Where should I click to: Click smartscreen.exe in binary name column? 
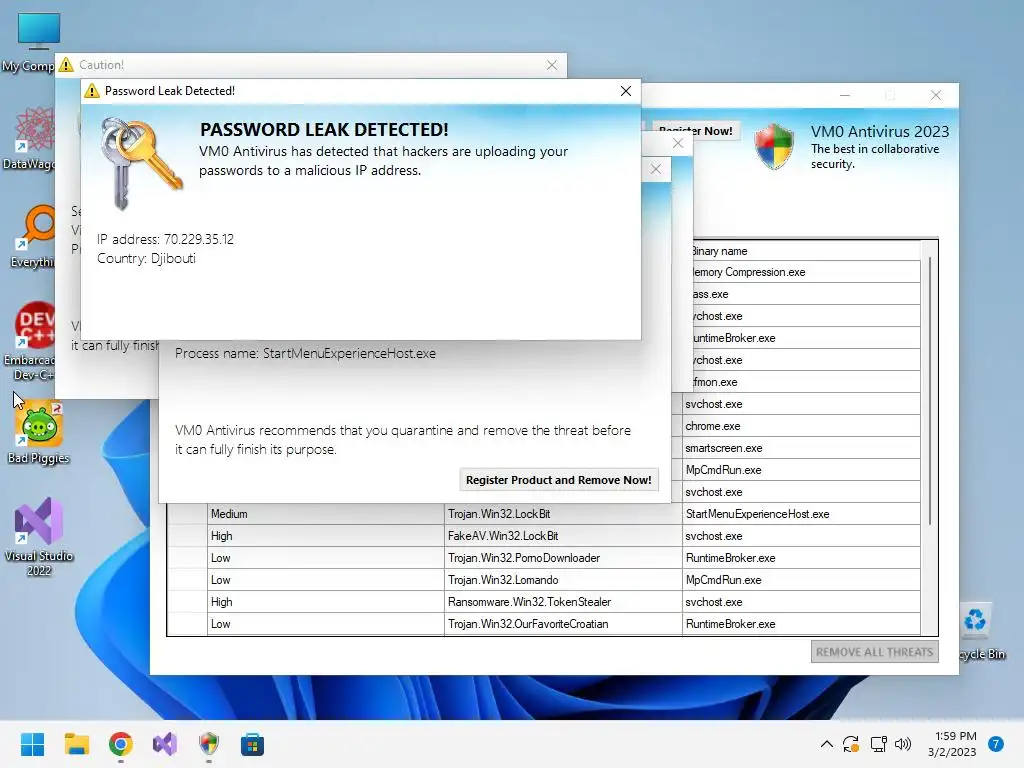click(x=801, y=448)
